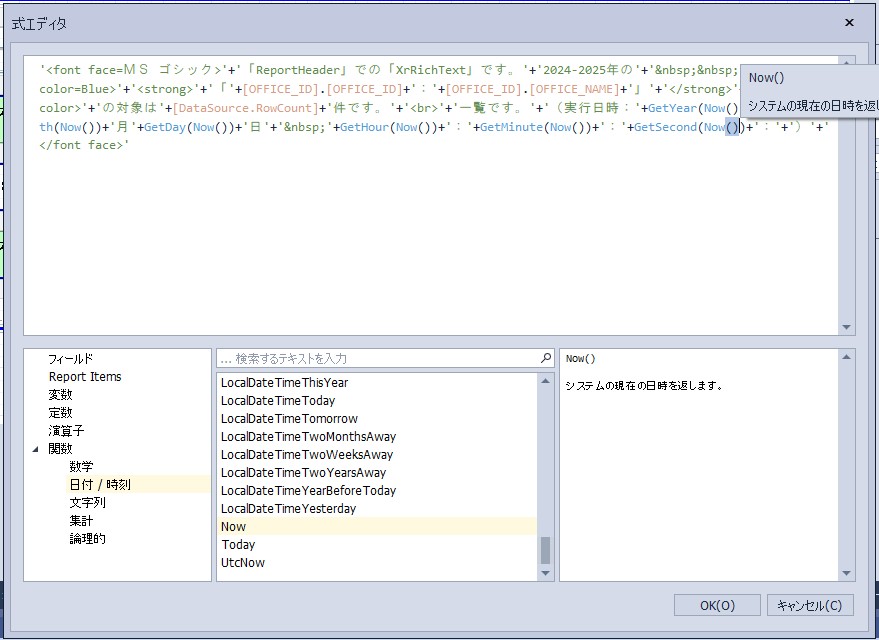Collapse the 関数 tree node

(x=37, y=449)
